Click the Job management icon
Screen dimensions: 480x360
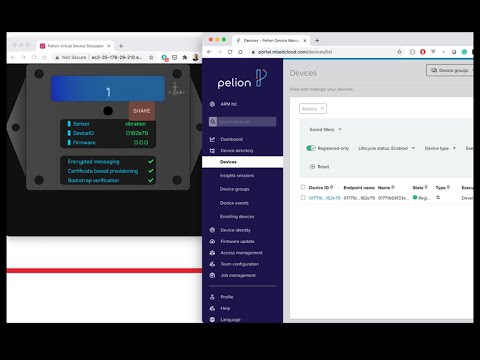tap(212, 275)
